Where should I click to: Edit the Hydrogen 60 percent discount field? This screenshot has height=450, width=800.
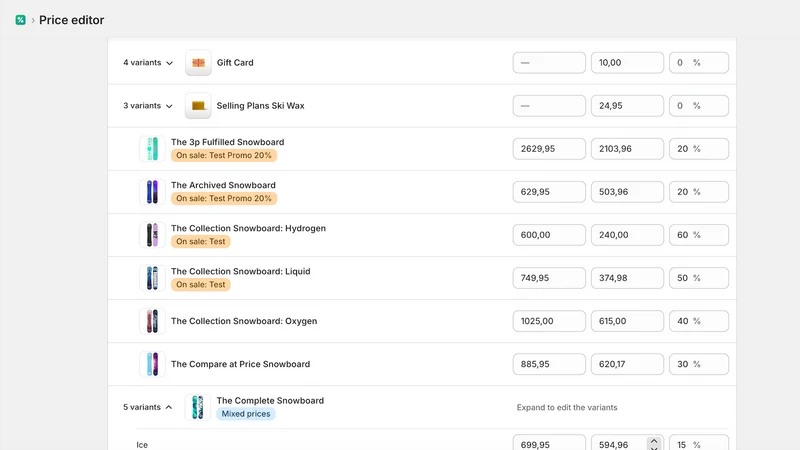(x=698, y=235)
